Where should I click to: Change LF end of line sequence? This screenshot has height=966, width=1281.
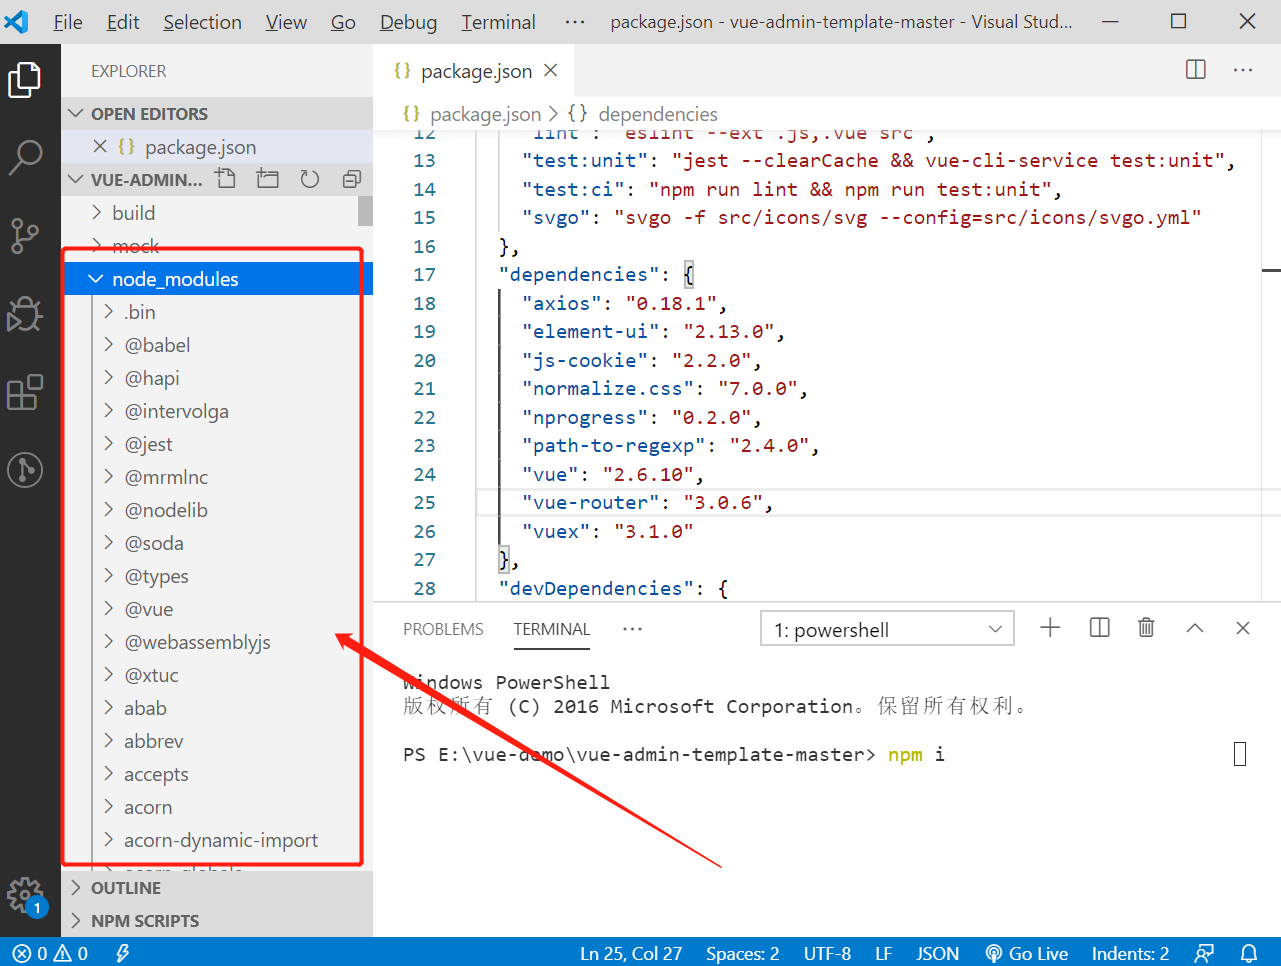(883, 953)
